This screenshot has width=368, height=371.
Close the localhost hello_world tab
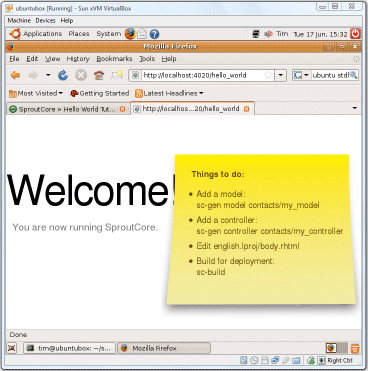point(246,109)
